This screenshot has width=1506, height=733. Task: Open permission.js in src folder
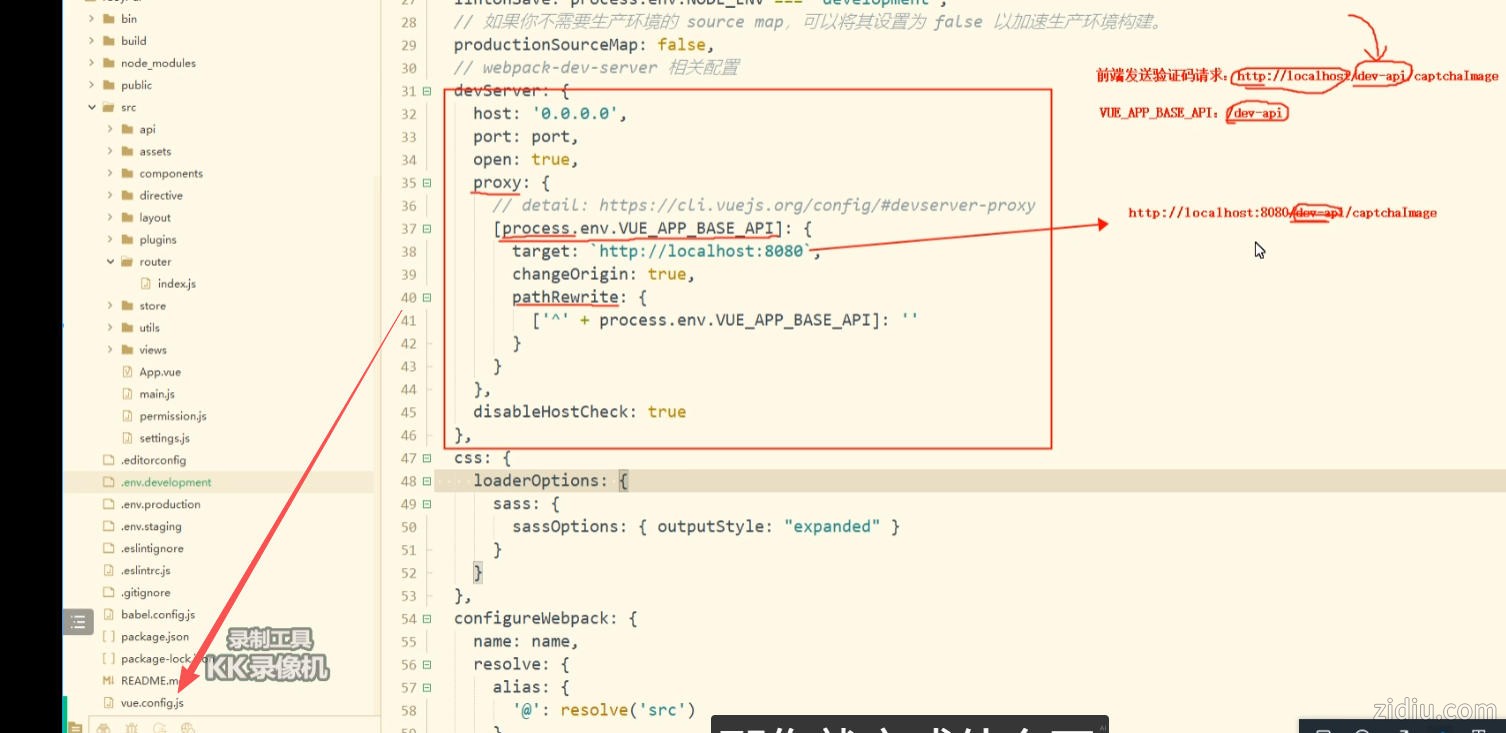172,416
